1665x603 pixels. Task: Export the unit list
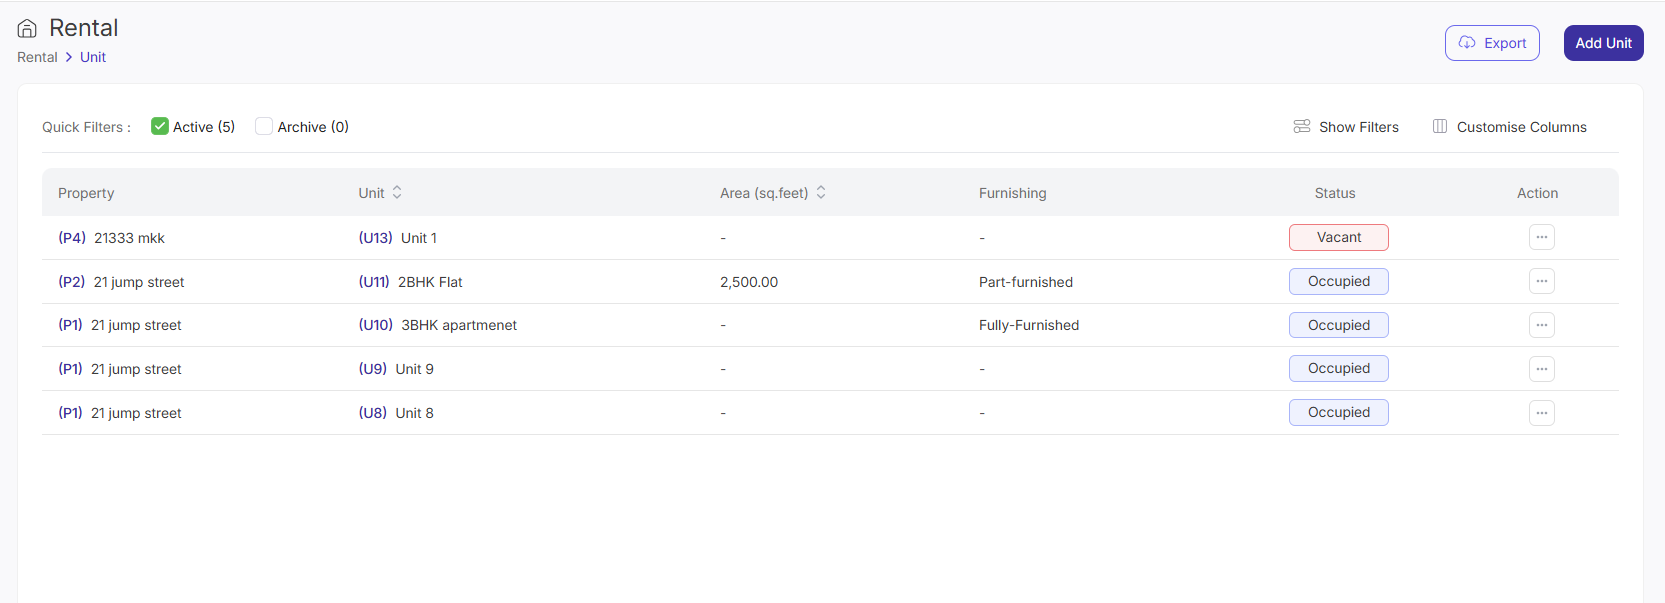pos(1491,43)
